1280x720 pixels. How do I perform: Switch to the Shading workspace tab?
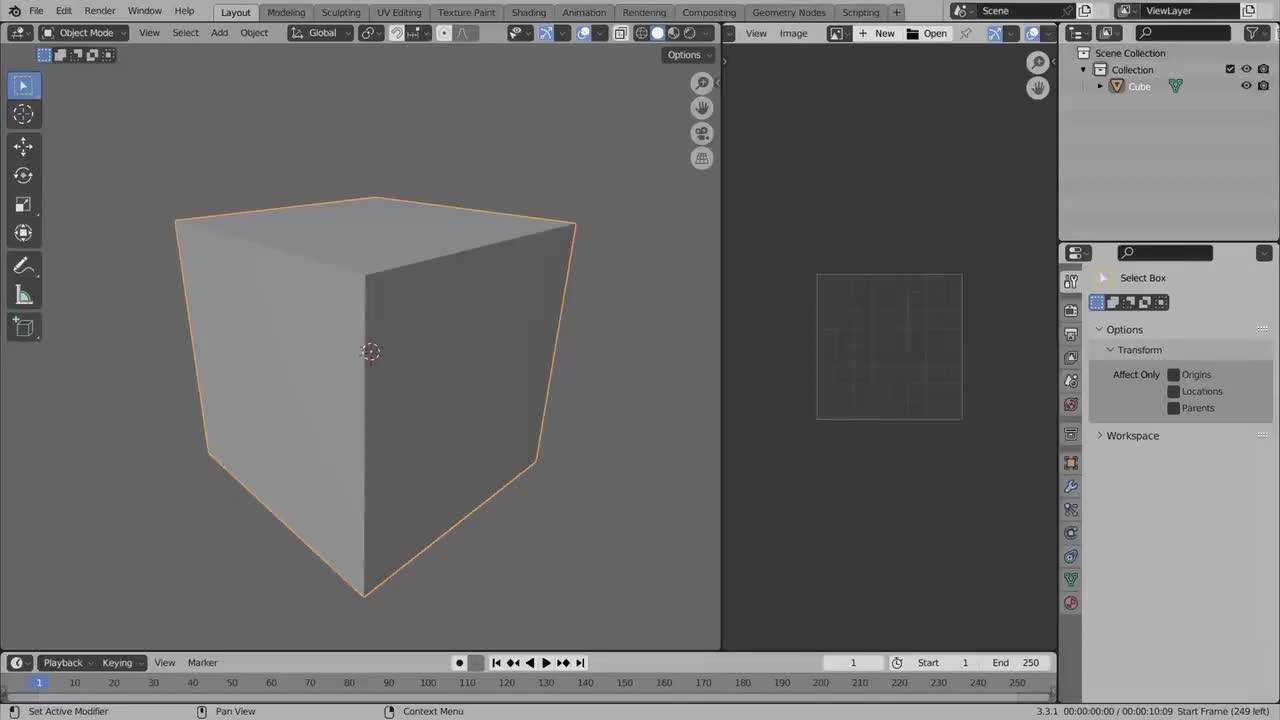[529, 12]
